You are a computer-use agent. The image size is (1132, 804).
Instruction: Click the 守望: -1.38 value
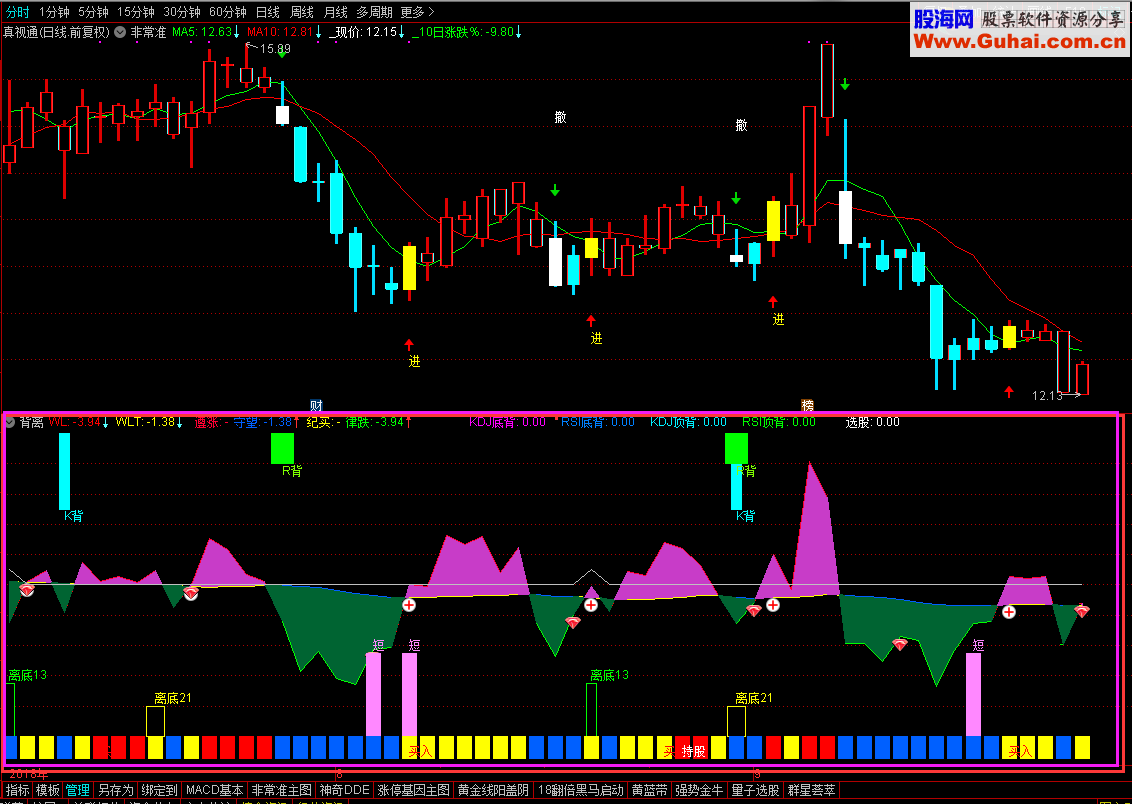click(x=266, y=421)
